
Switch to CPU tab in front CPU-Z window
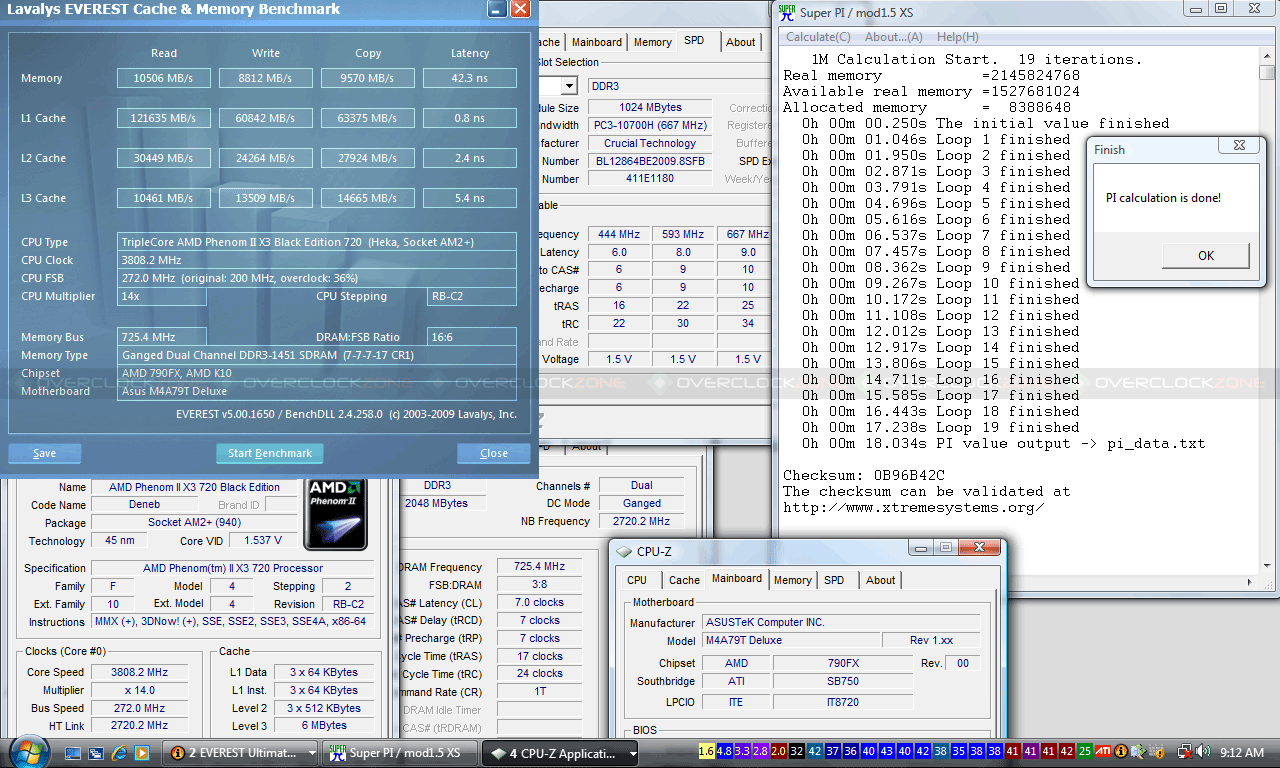pyautogui.click(x=637, y=580)
